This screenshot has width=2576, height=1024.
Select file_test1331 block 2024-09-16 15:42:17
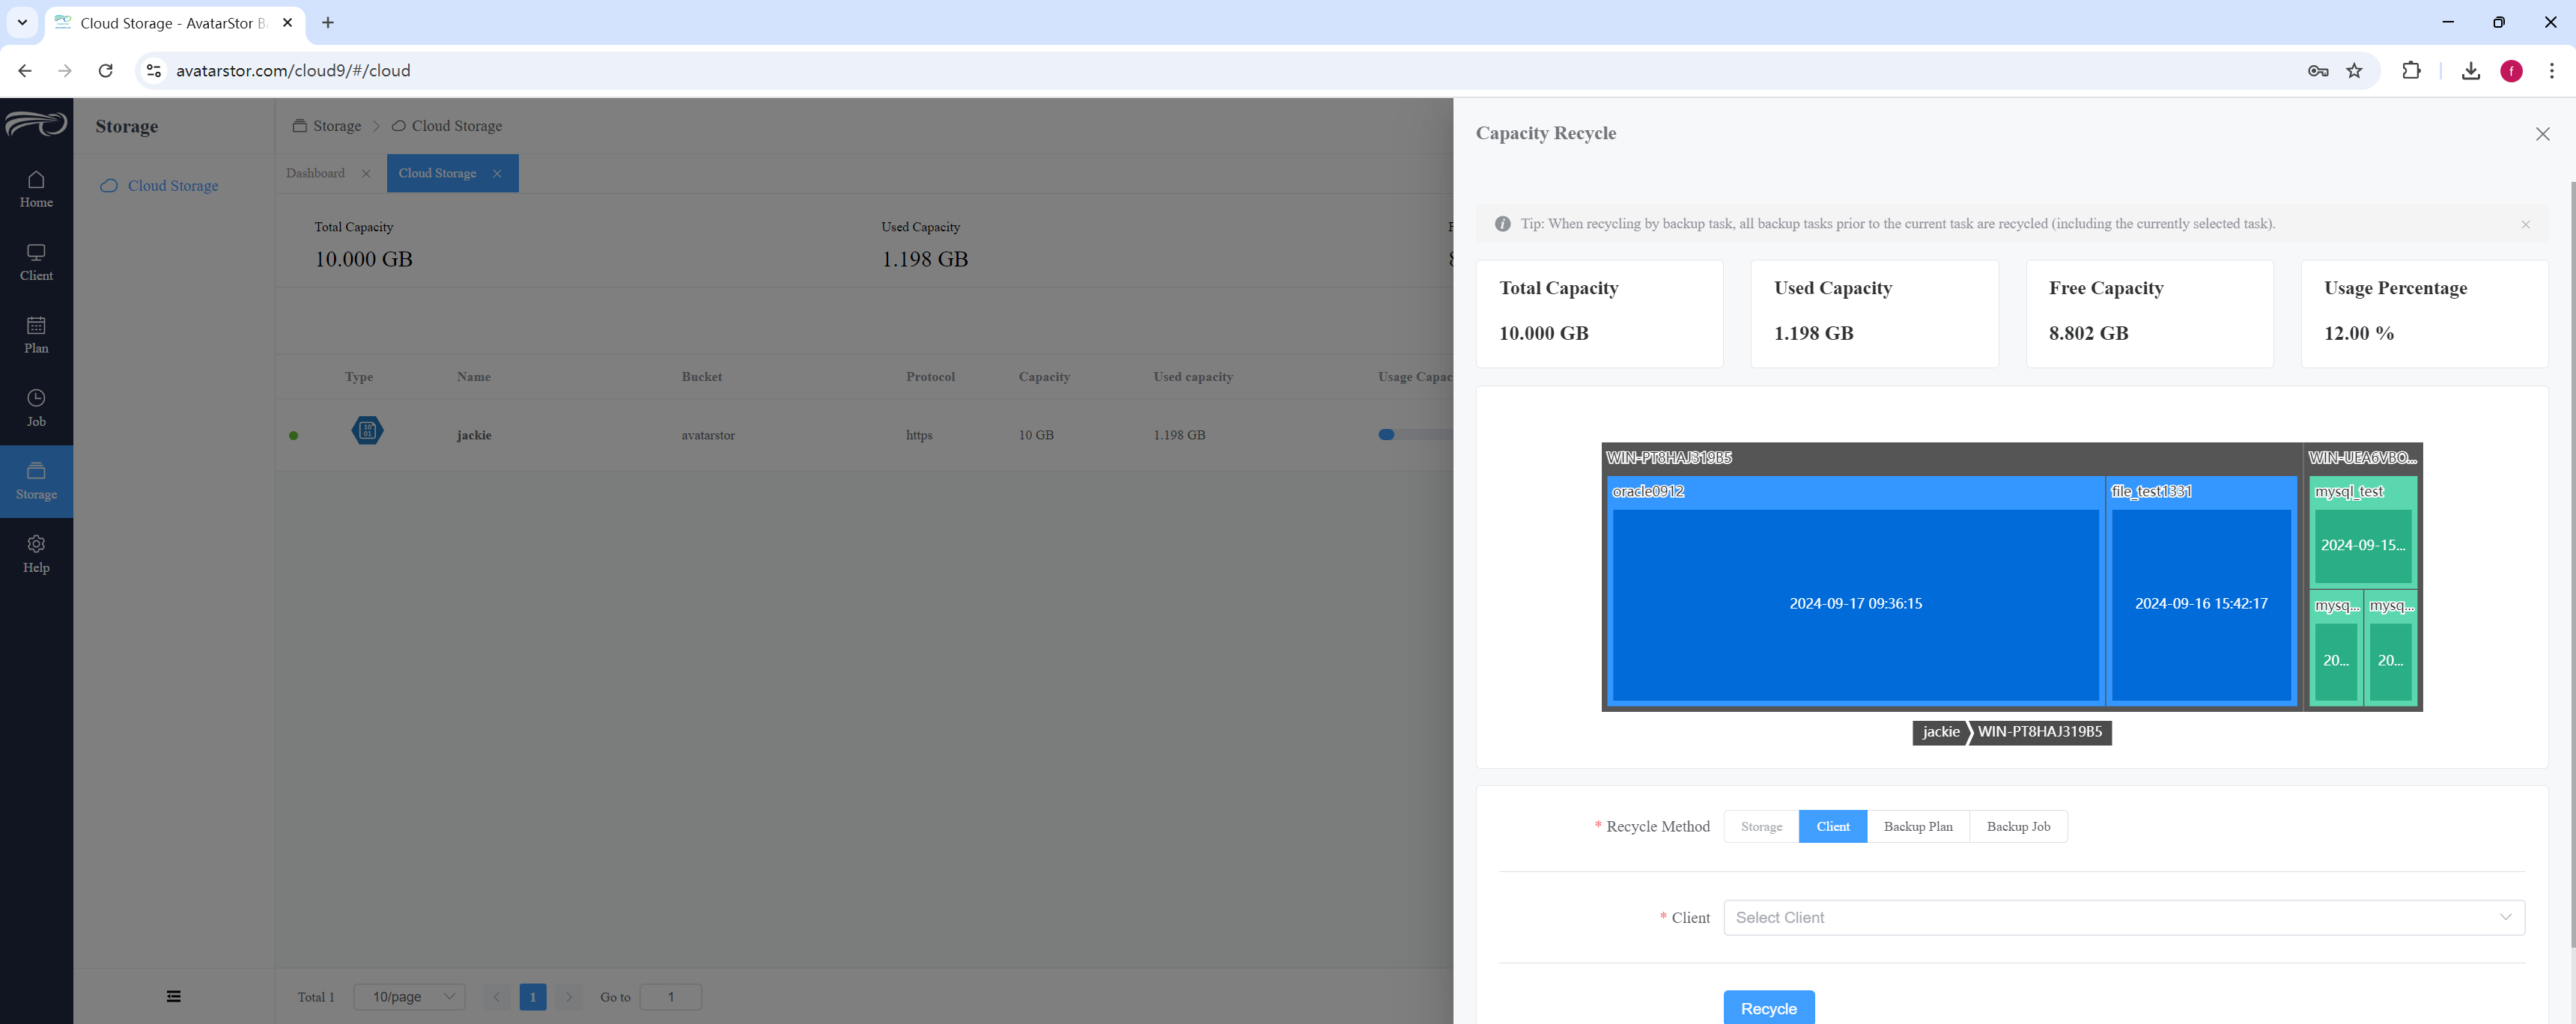2200,604
